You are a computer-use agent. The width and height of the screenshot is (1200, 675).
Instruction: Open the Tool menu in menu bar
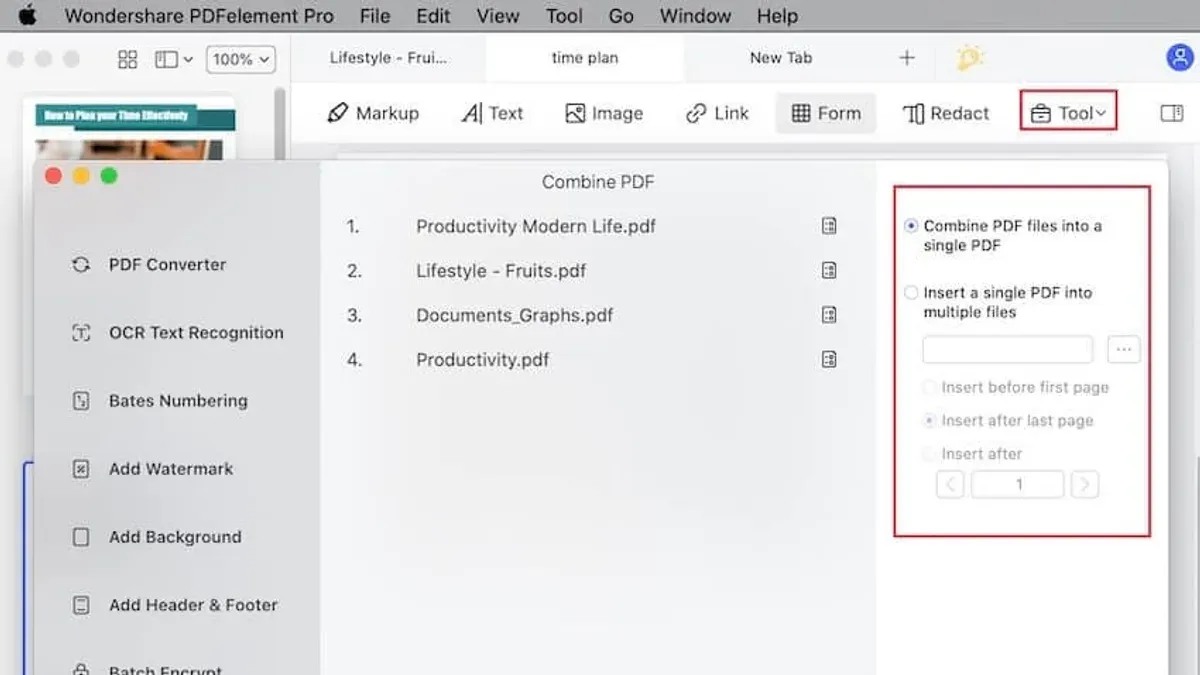tap(564, 16)
